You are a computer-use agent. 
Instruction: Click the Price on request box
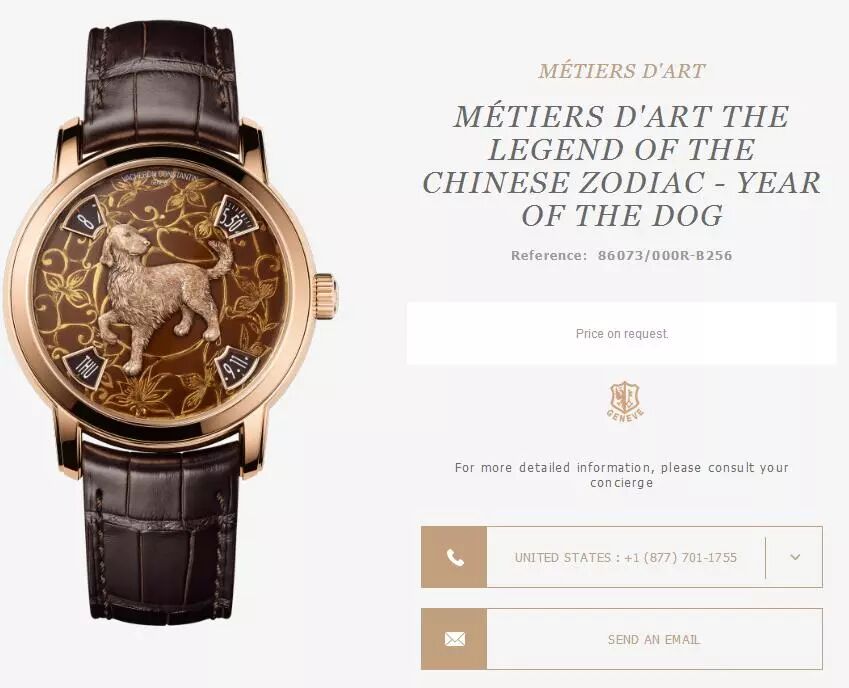[x=622, y=333]
